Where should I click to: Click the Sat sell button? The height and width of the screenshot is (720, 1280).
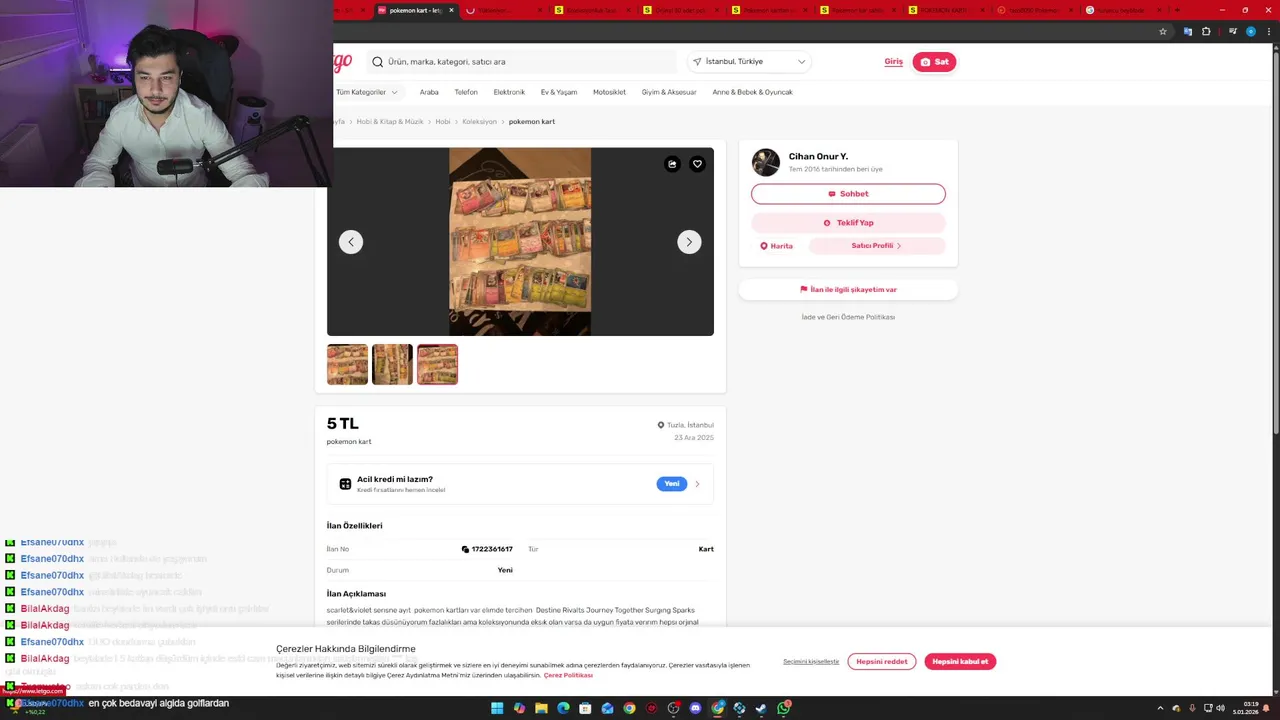click(934, 62)
